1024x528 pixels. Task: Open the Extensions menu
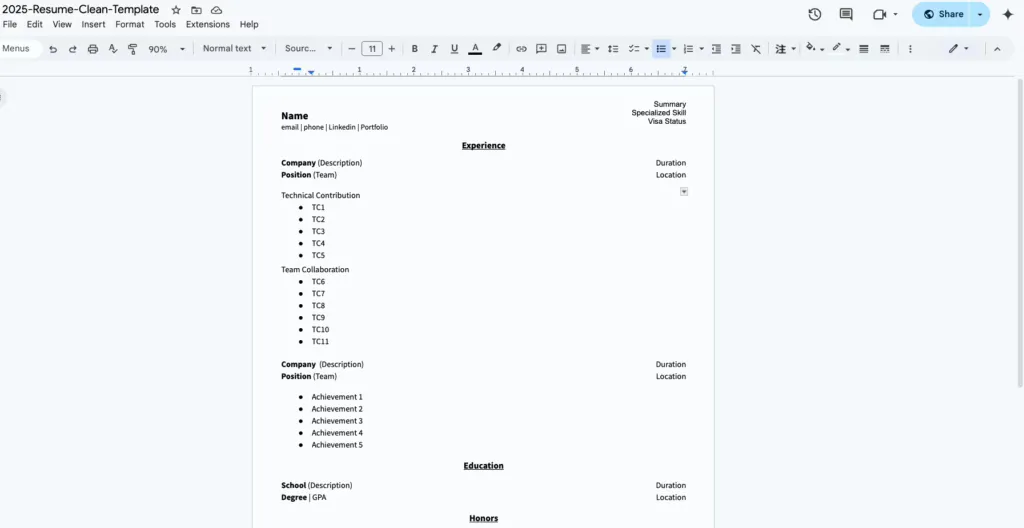[207, 24]
